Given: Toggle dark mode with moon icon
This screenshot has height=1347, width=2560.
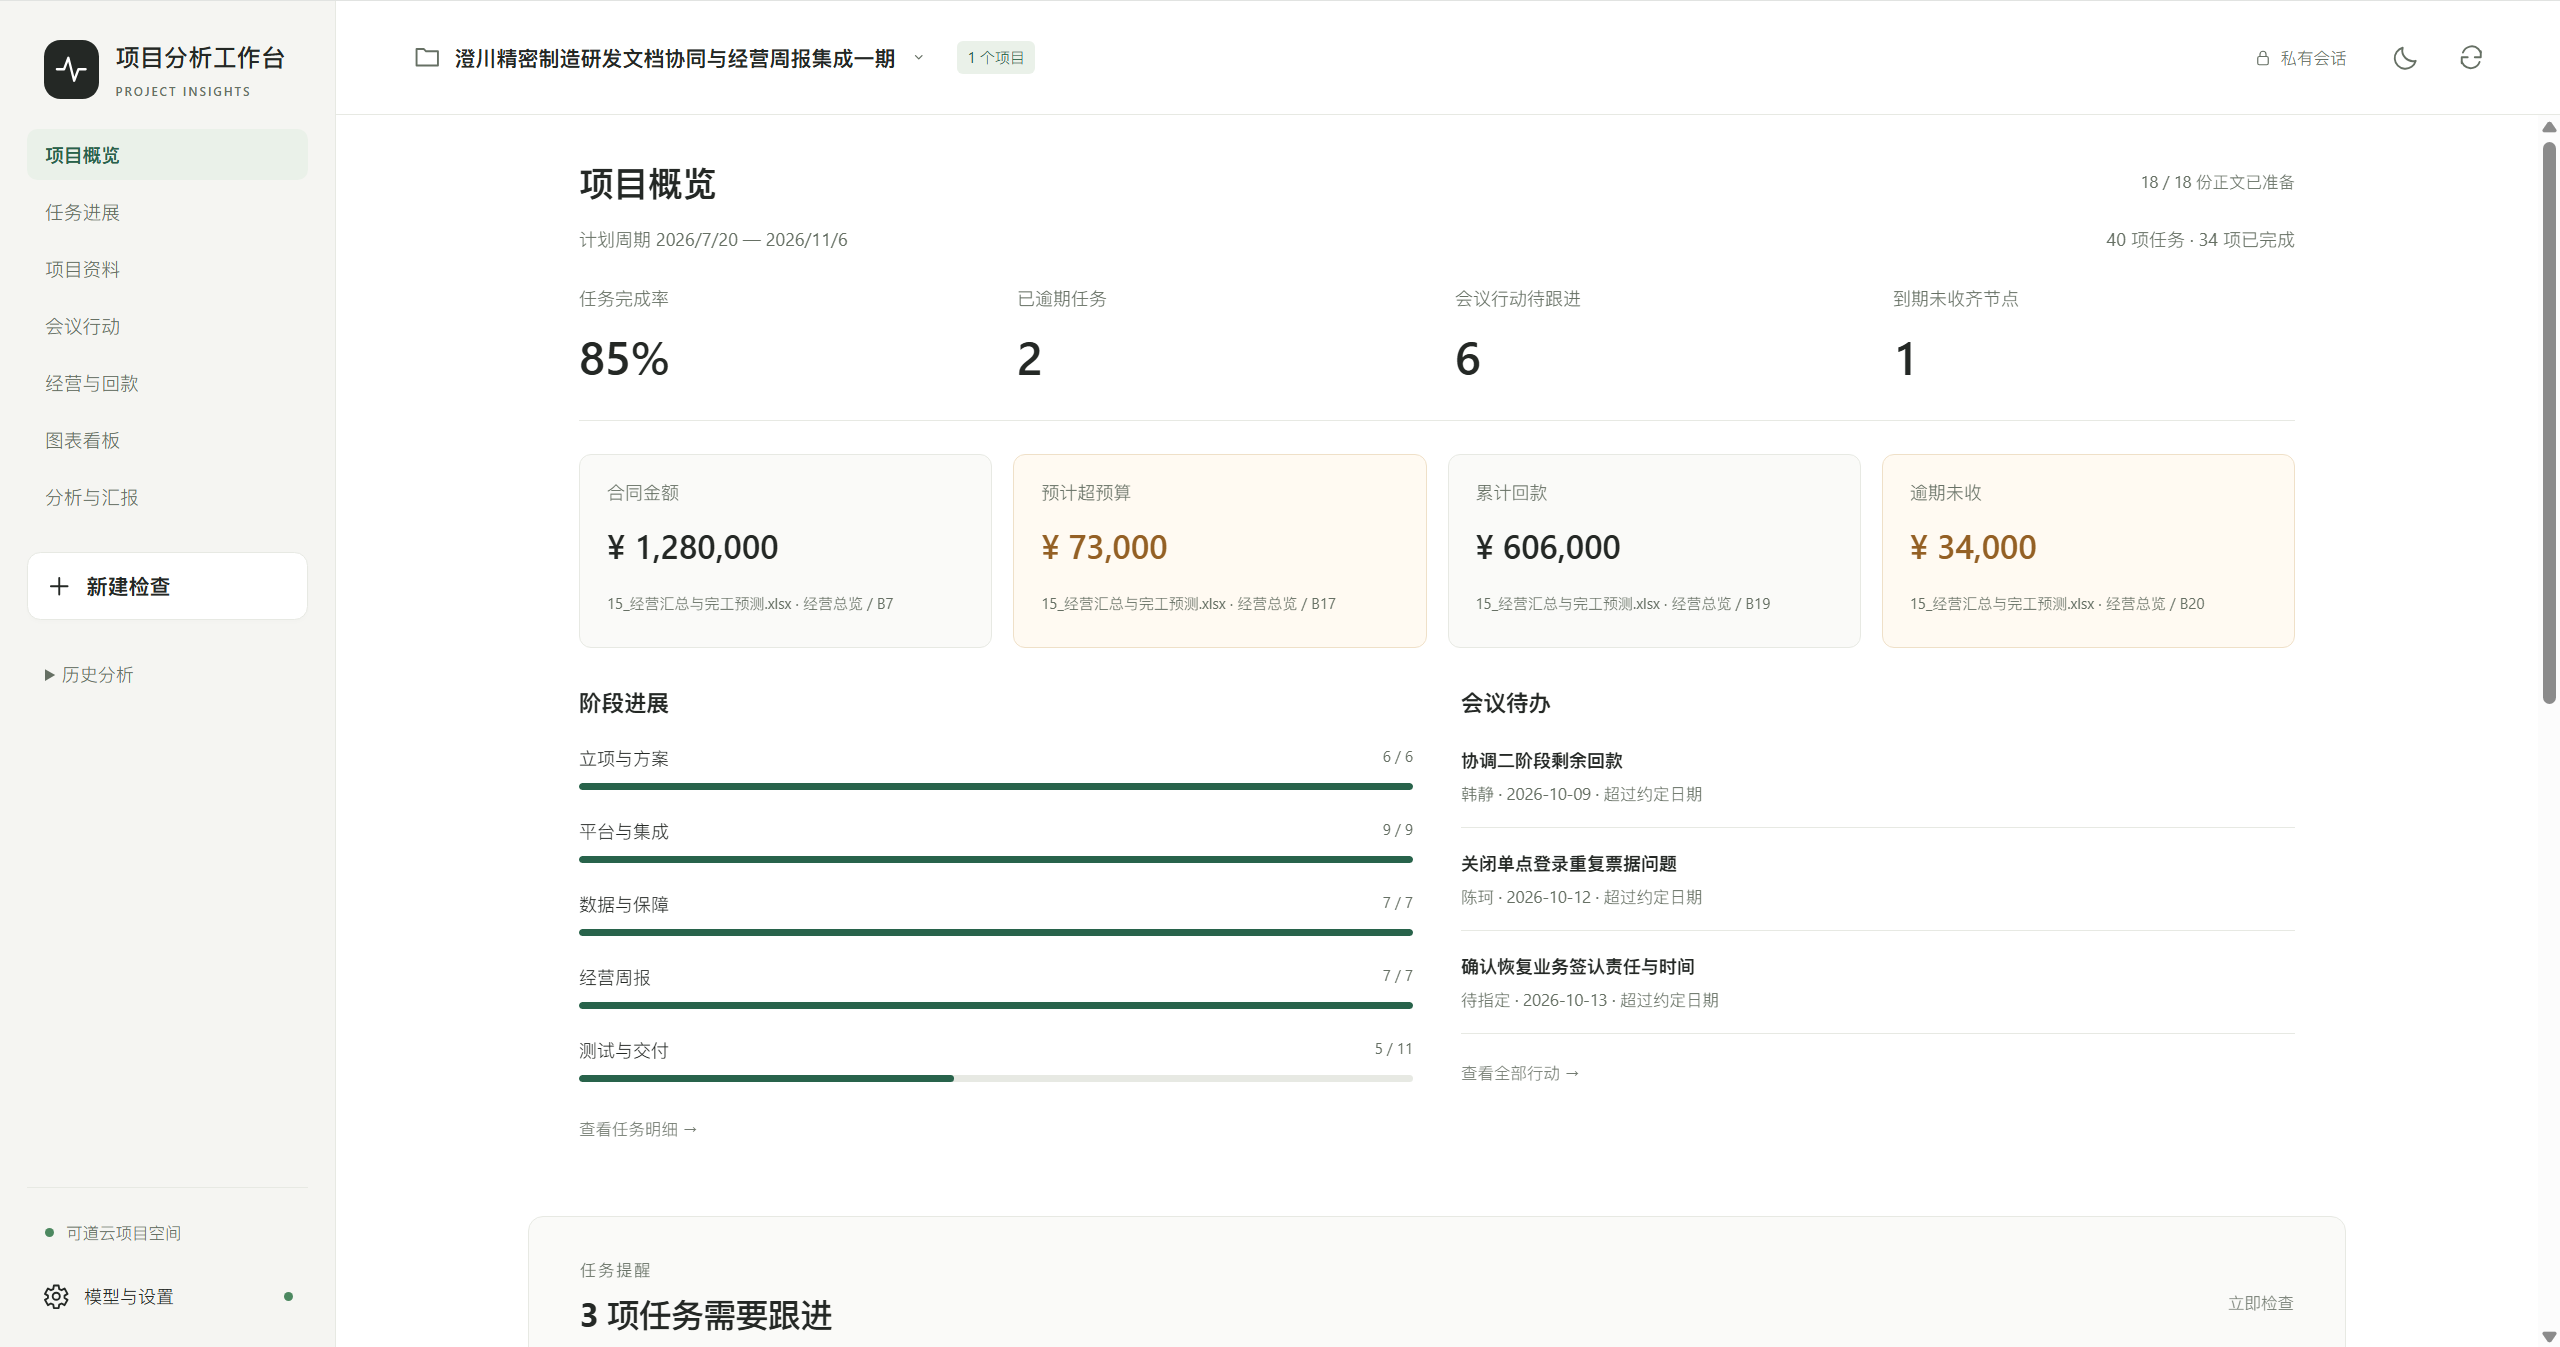Looking at the screenshot, I should (2405, 58).
